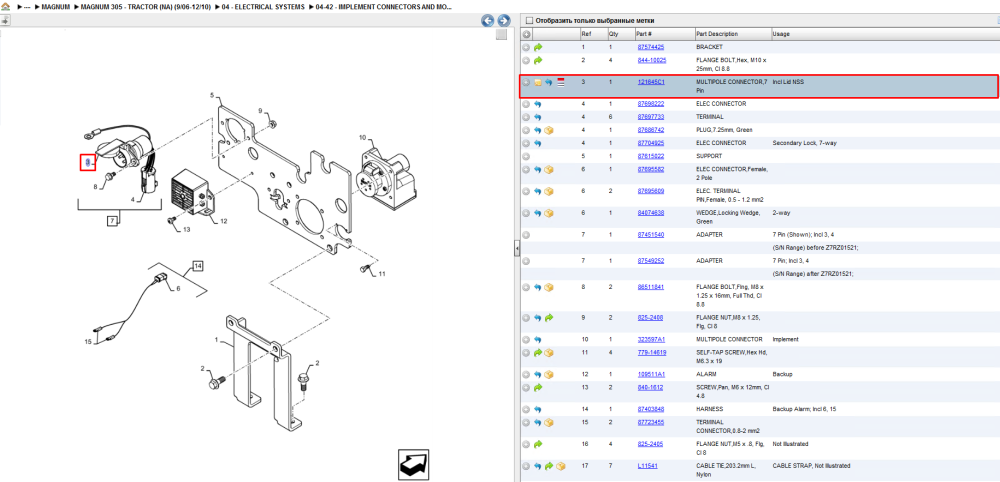Click callout 12 near the alarm drawing
Screen dimensions: 1000x482
(224, 221)
